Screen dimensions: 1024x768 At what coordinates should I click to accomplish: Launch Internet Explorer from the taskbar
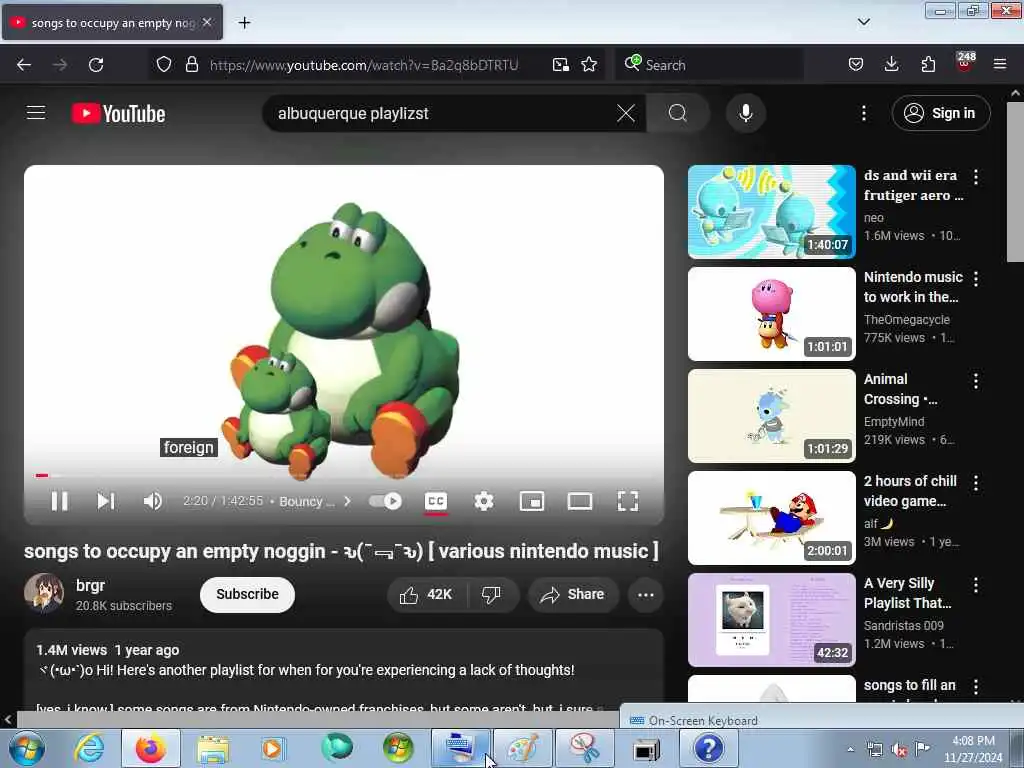coord(89,748)
